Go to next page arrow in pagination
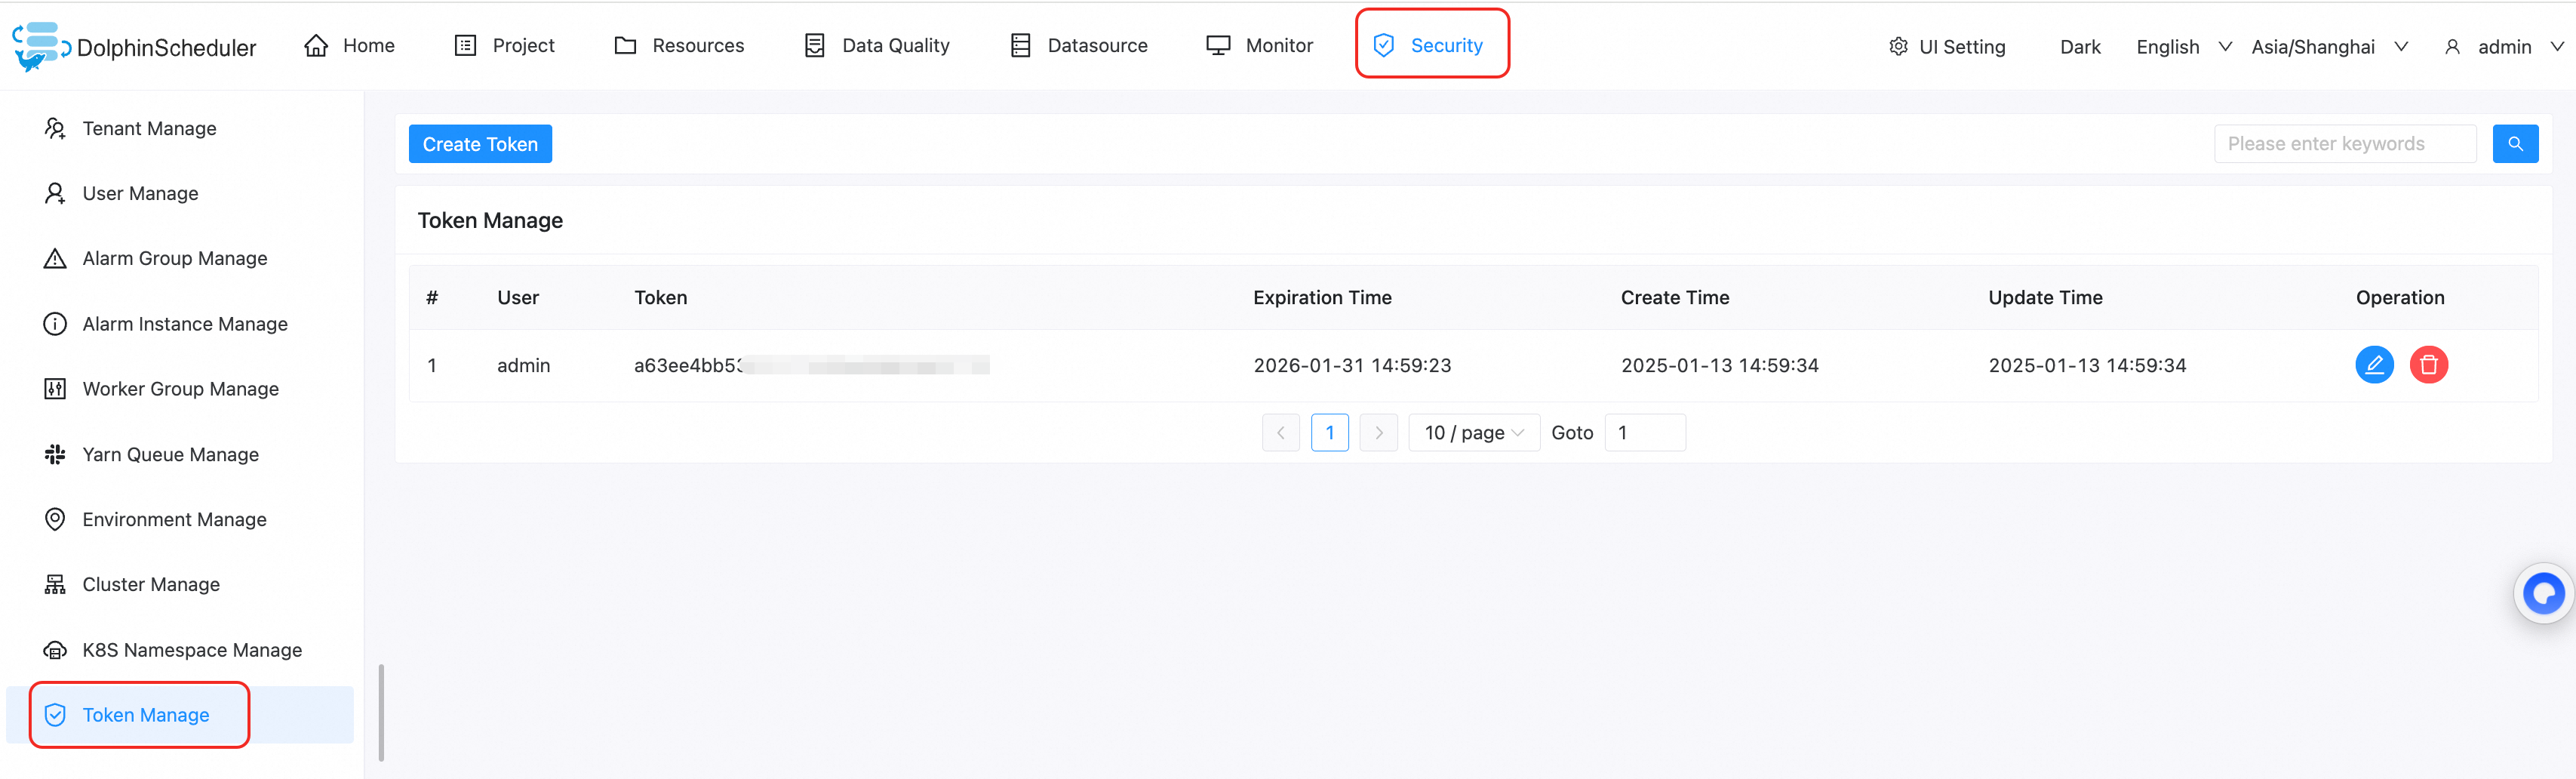The width and height of the screenshot is (2576, 779). [1378, 433]
